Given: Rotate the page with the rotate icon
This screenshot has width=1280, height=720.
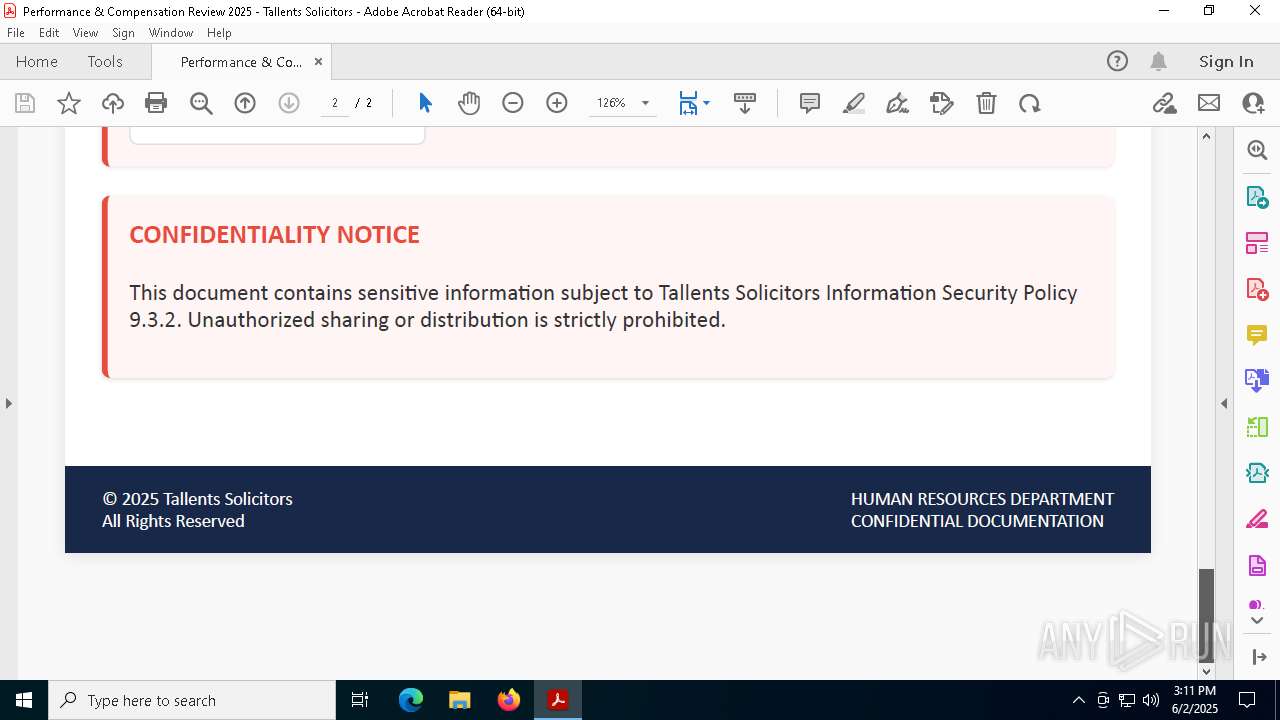Looking at the screenshot, I should point(1030,103).
